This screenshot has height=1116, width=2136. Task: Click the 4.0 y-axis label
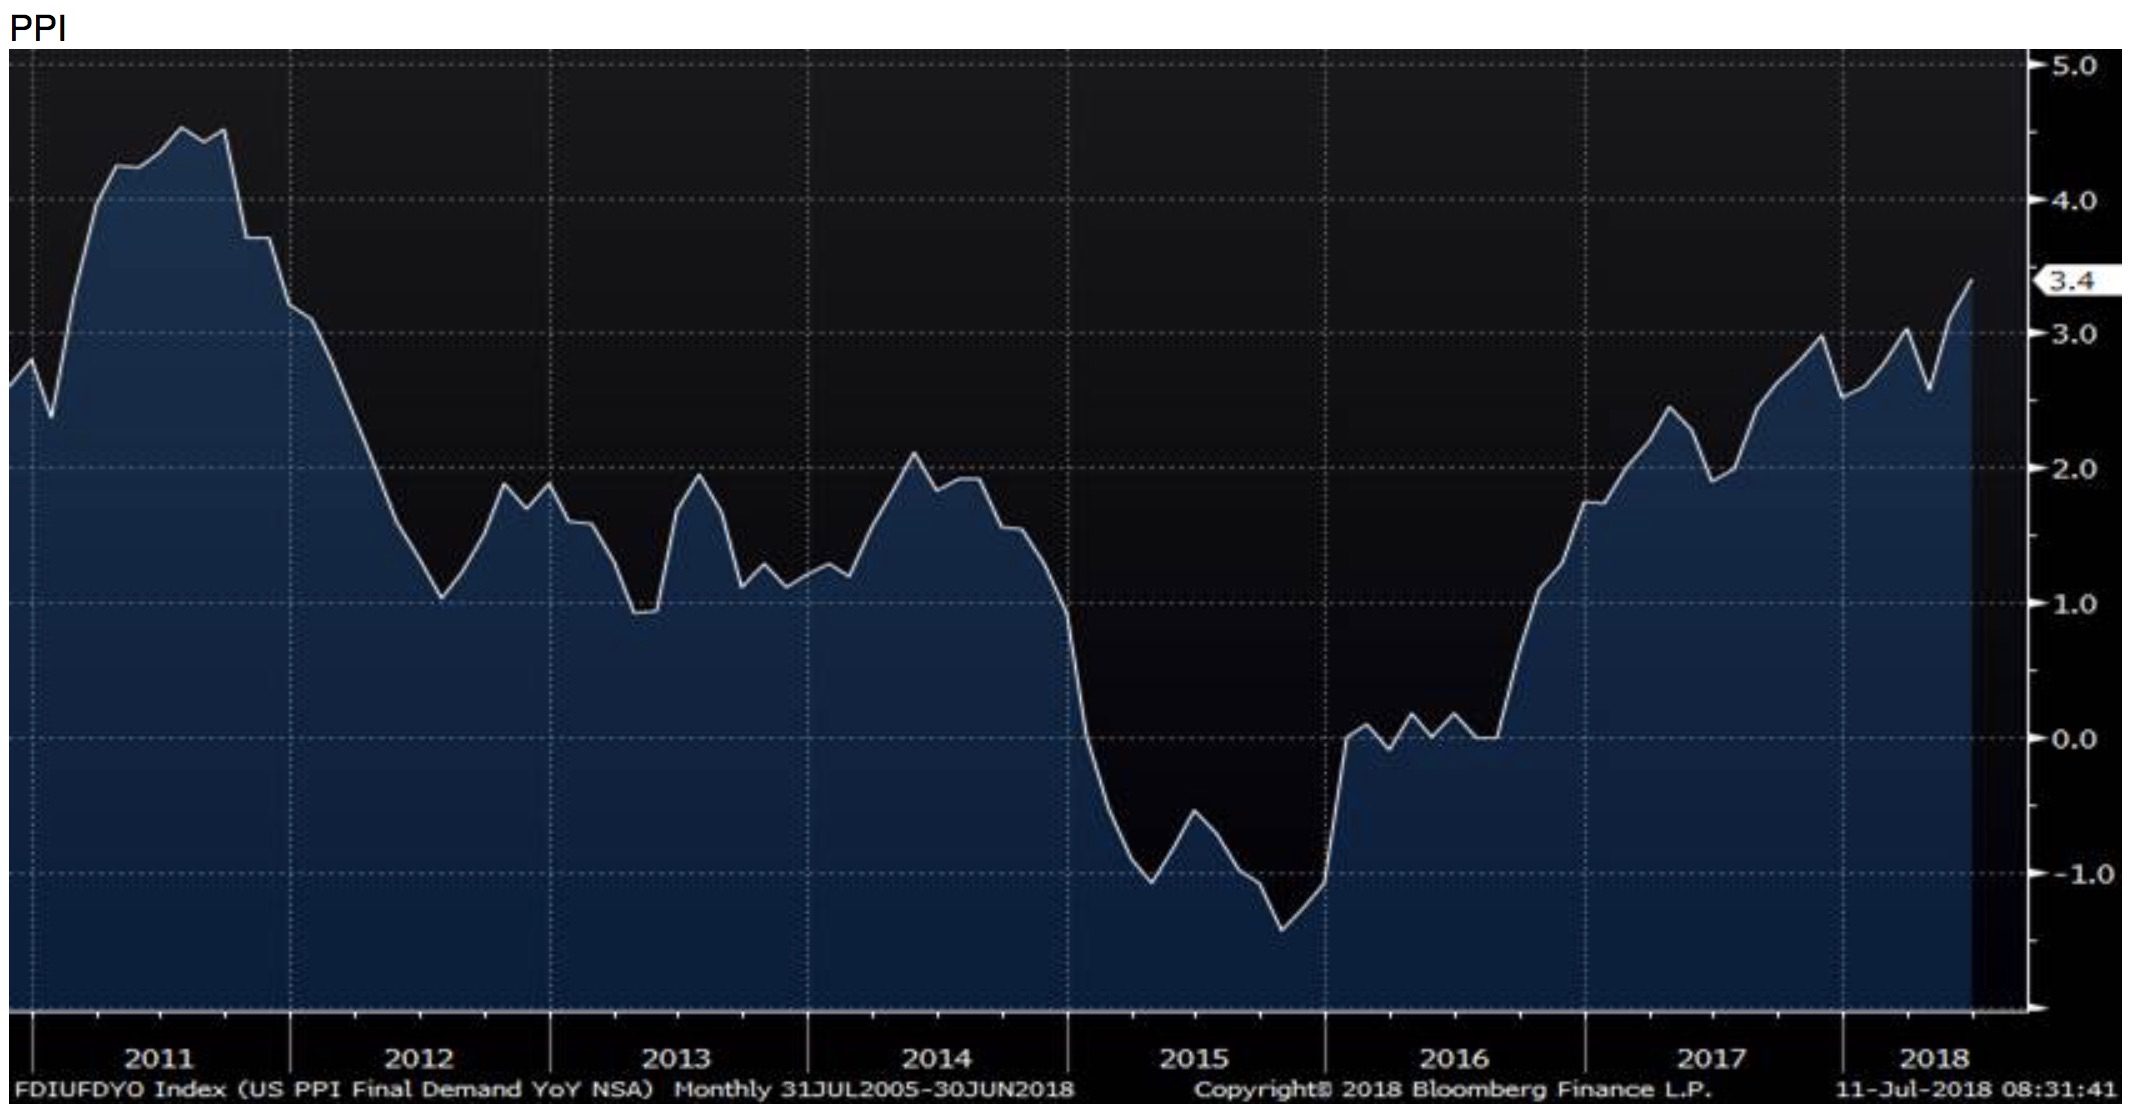point(2075,201)
